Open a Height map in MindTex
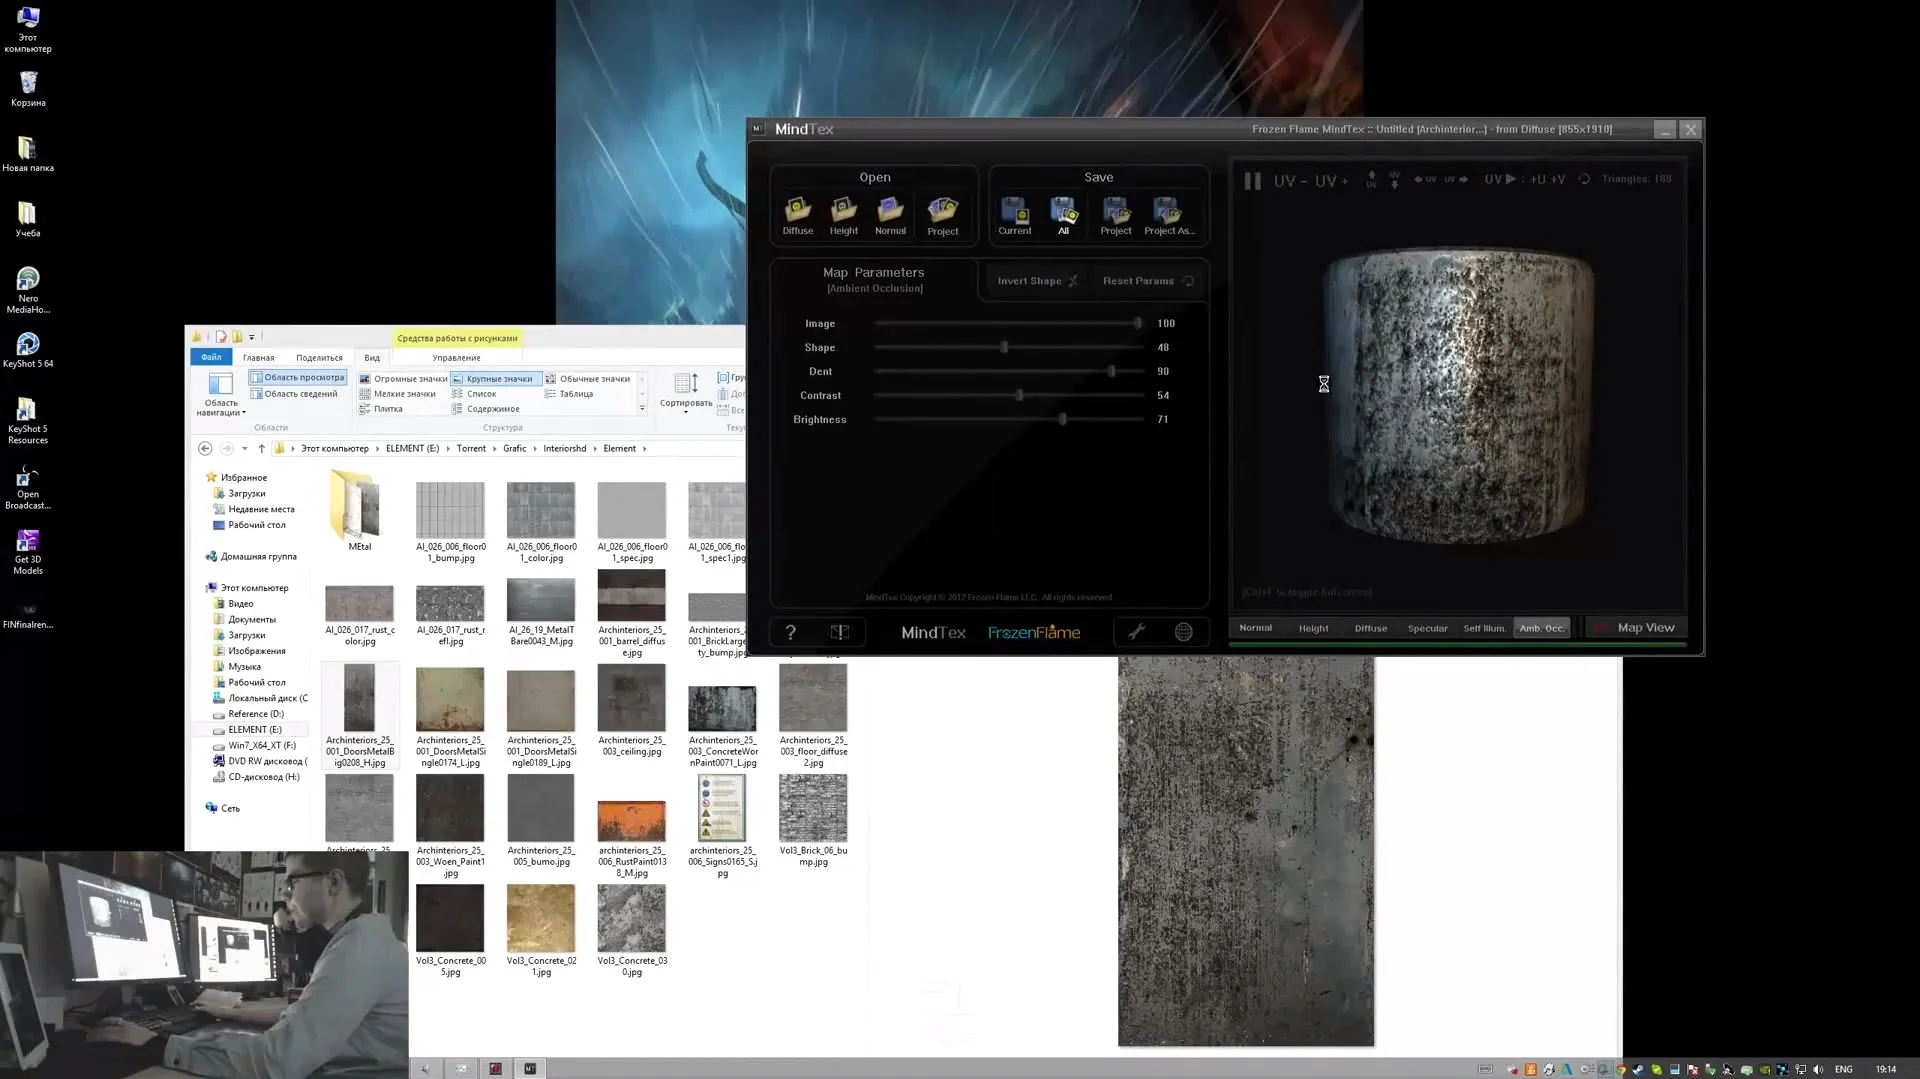The width and height of the screenshot is (1920, 1079). coord(844,215)
